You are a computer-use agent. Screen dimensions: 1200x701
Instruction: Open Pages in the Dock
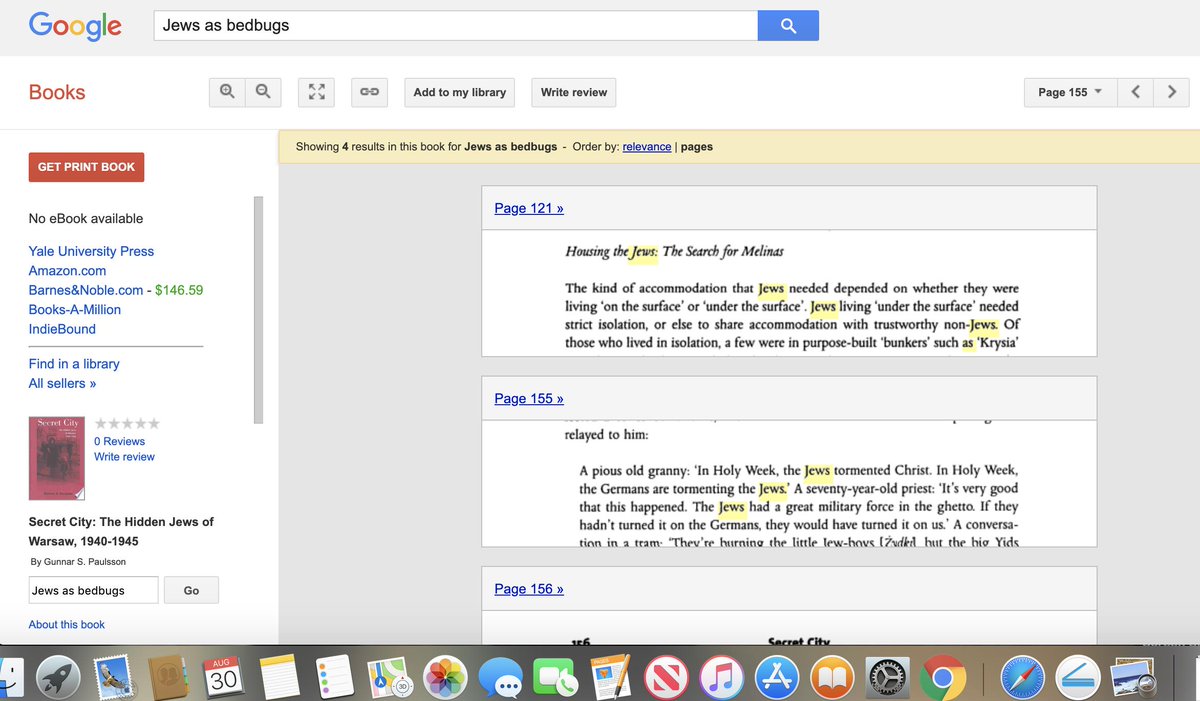coord(610,679)
